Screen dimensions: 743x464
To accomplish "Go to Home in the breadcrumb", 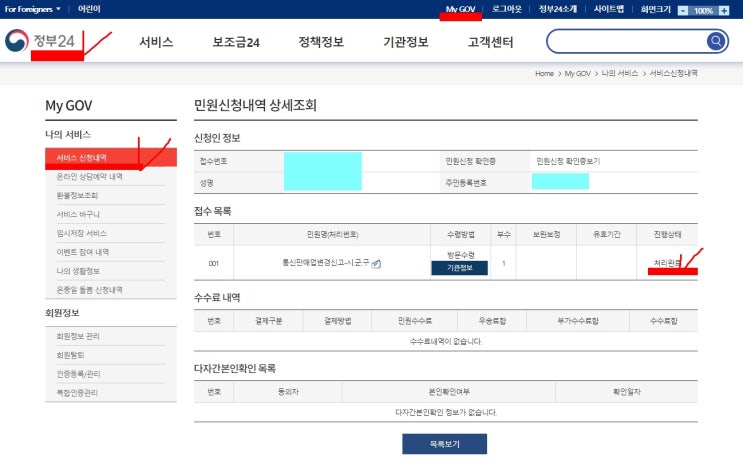I will click(544, 73).
